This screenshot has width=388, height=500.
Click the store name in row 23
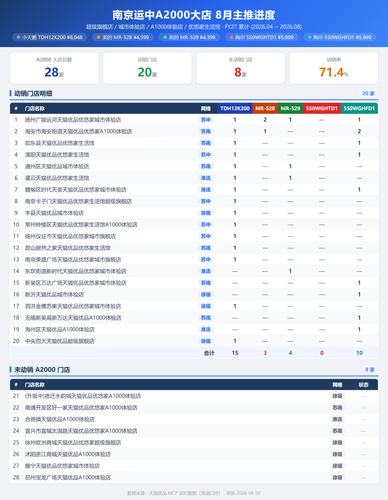coord(60,419)
